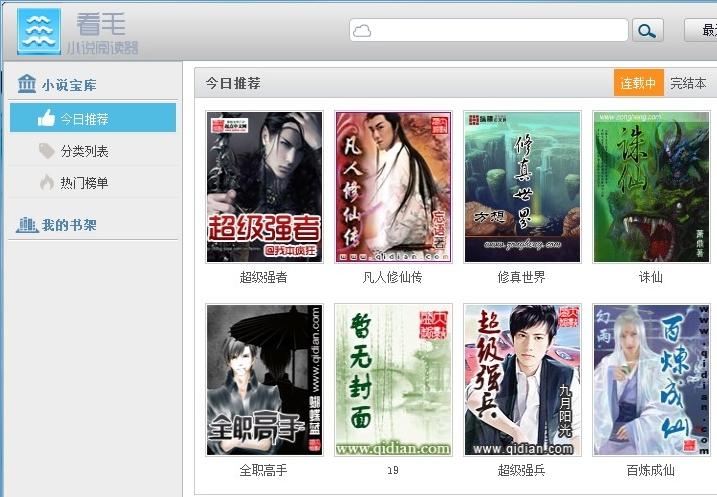Open the 凡人修仙传 book cover

[x=393, y=187]
